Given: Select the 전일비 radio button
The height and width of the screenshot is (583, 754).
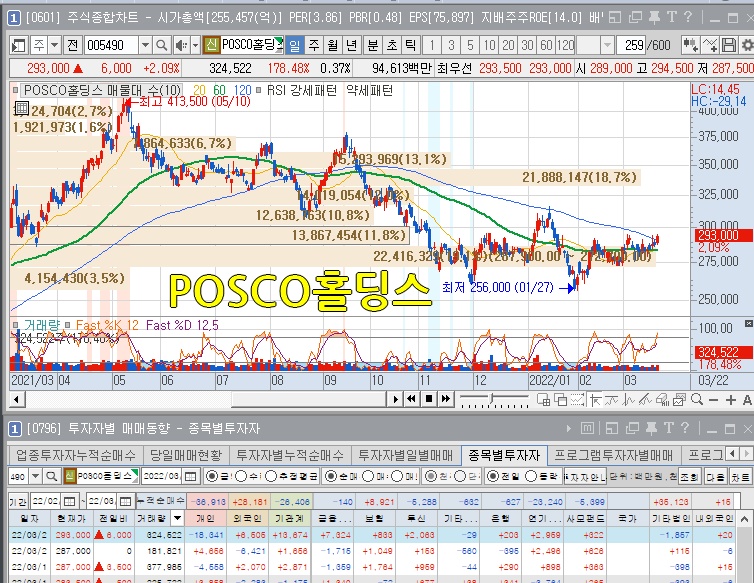Looking at the screenshot, I should pyautogui.click(x=492, y=476).
